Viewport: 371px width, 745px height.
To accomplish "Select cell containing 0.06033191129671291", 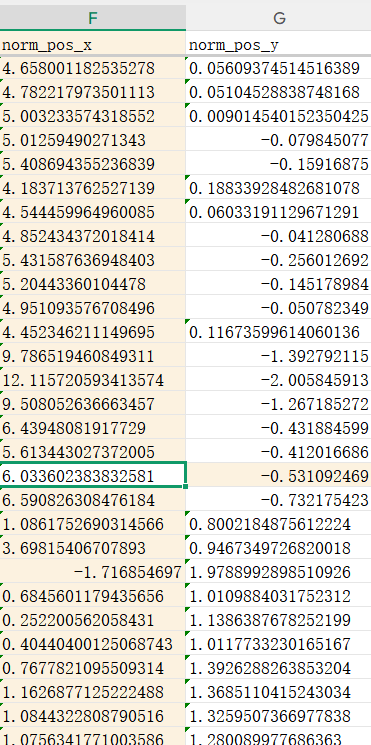I will tap(278, 211).
